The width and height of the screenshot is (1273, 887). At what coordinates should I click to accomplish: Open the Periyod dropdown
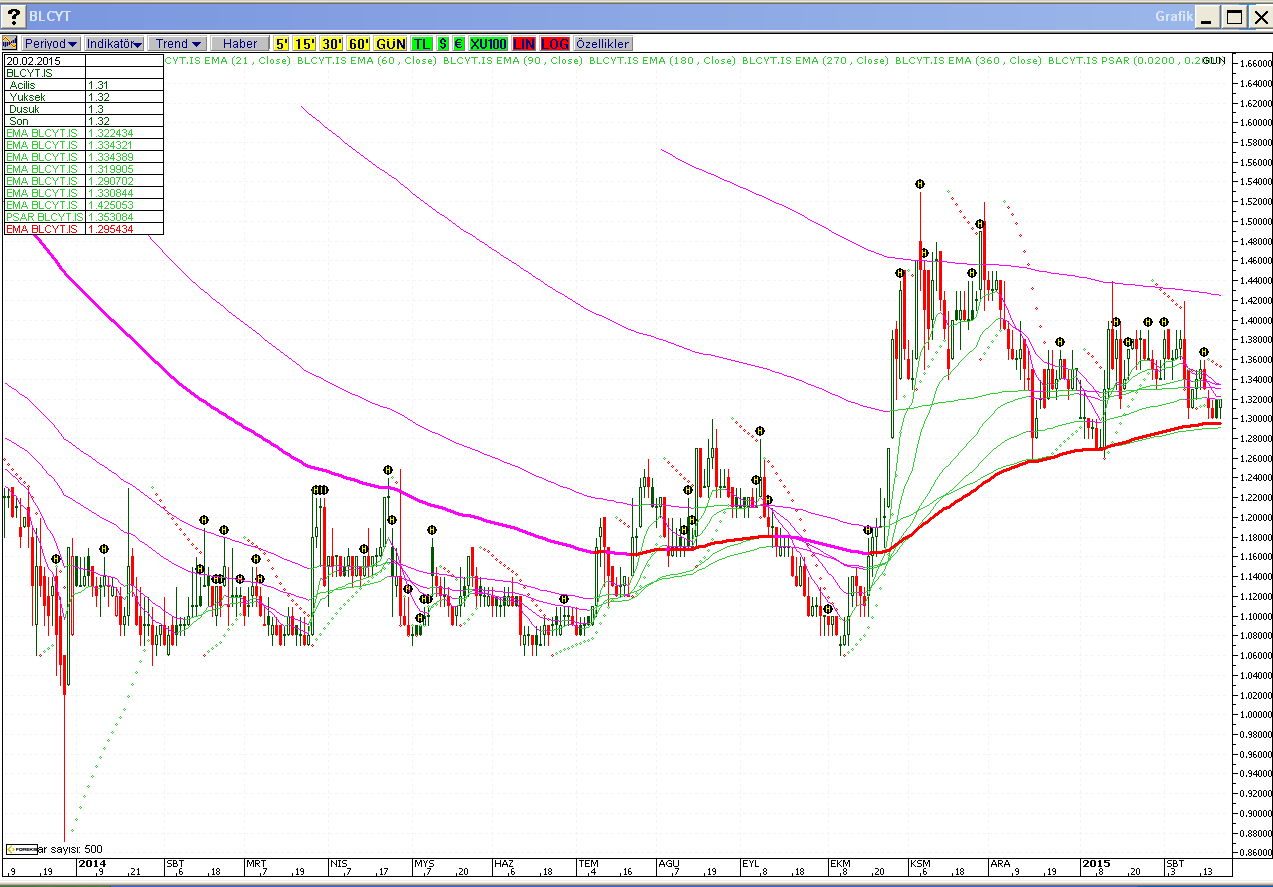[x=51, y=44]
